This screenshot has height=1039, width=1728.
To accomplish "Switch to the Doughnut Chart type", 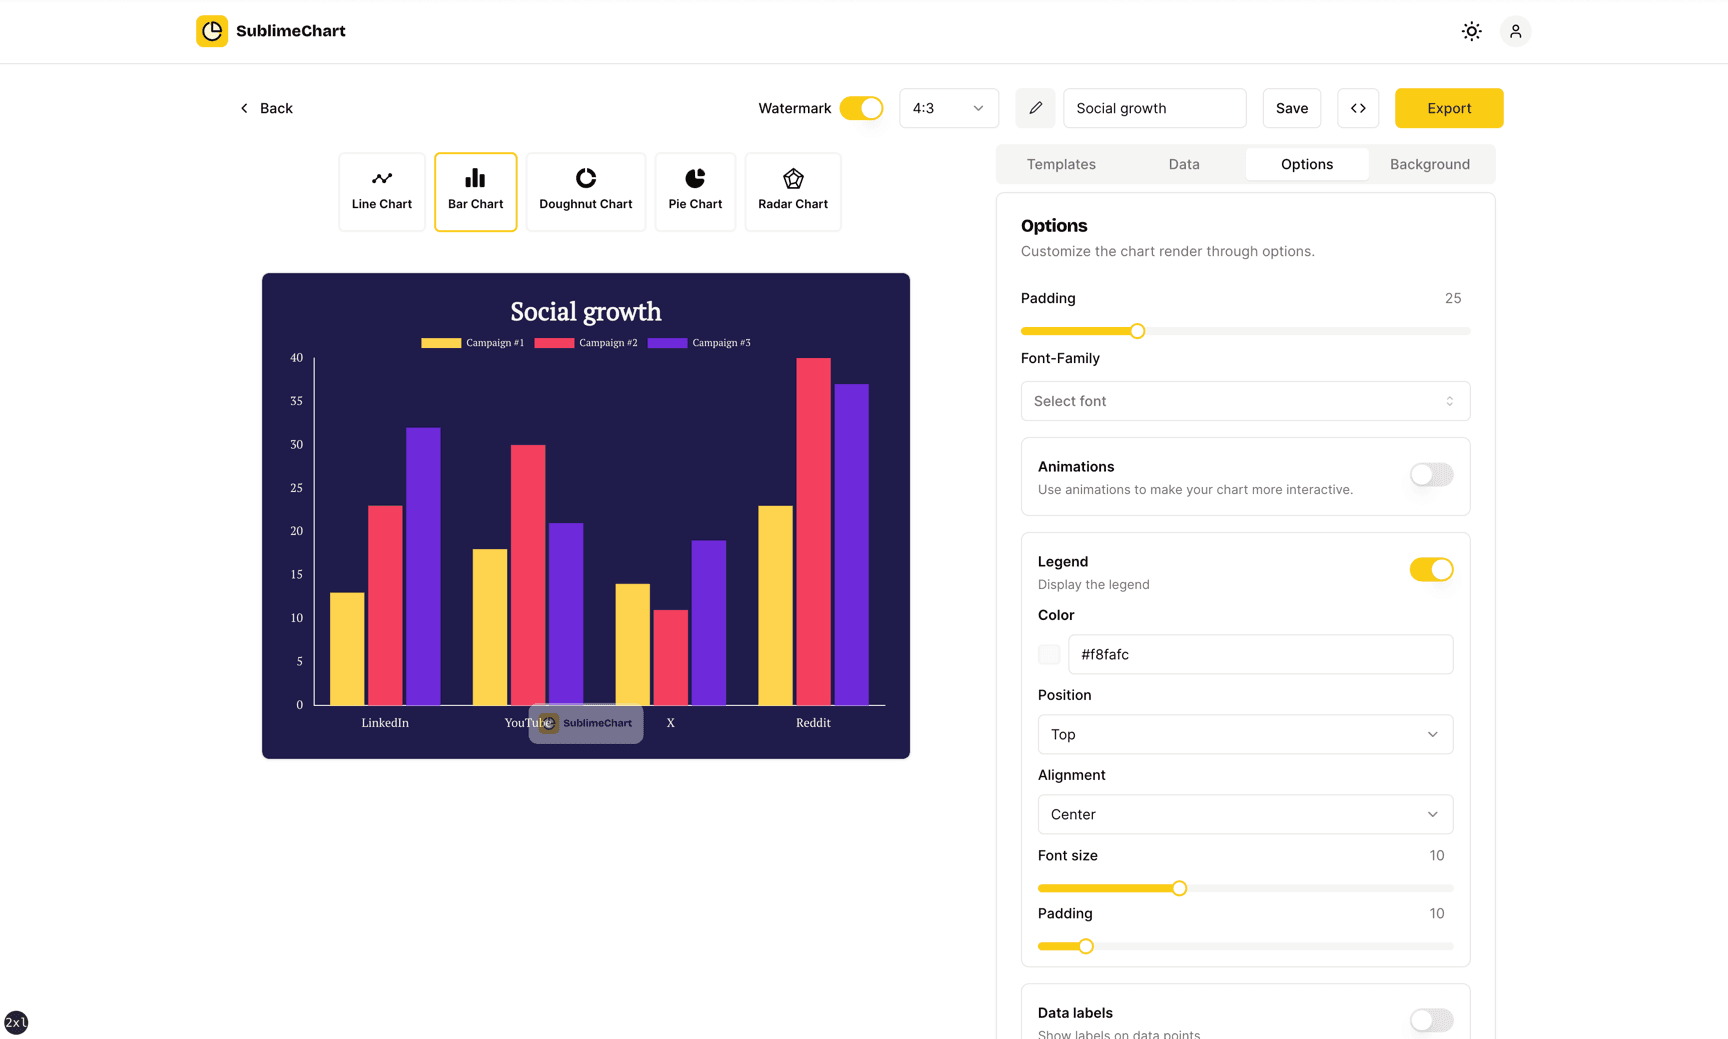I will click(585, 191).
